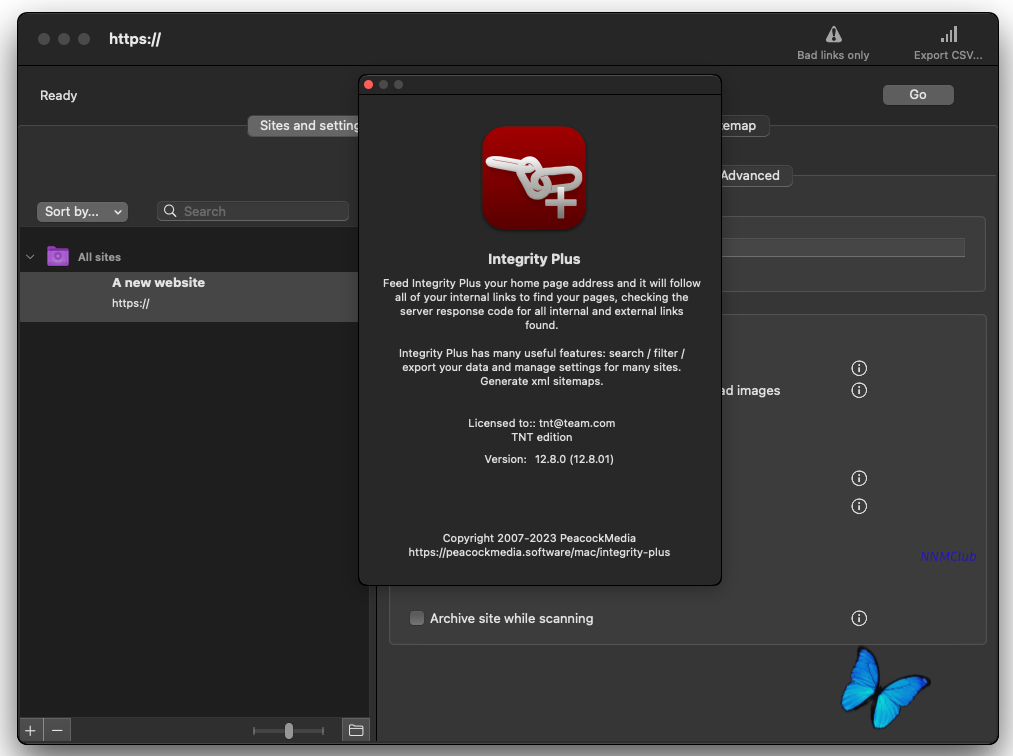
Task: Add a new site with the plus button
Action: 30,730
